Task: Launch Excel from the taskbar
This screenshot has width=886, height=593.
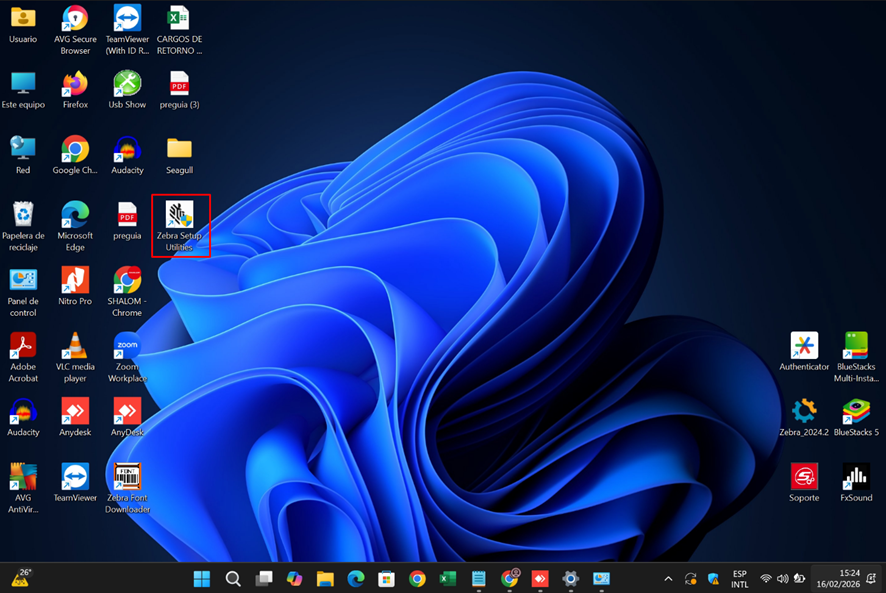Action: pyautogui.click(x=448, y=579)
